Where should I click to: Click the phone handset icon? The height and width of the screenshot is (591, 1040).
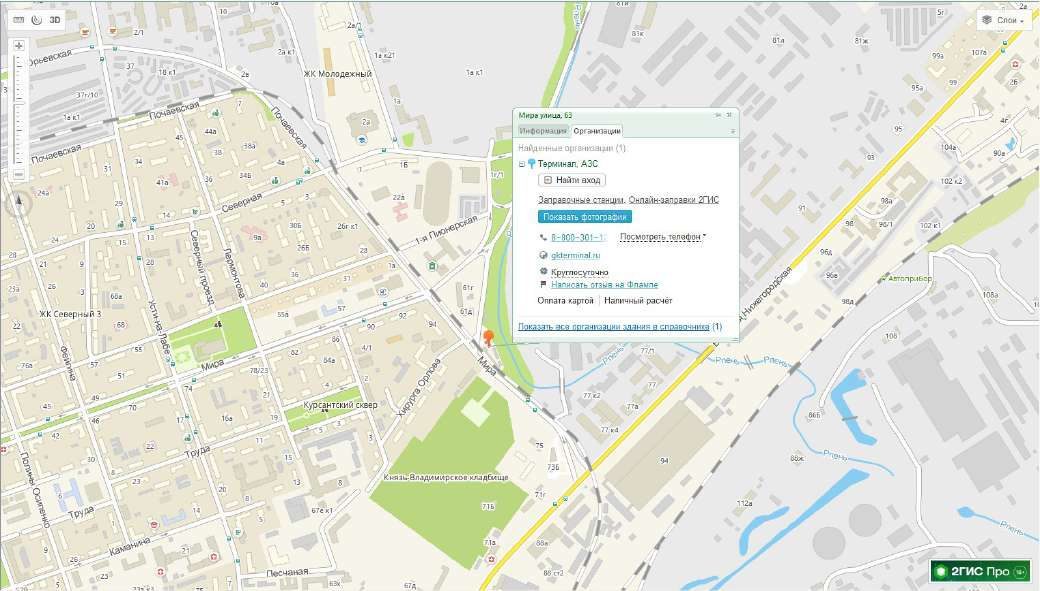[543, 237]
